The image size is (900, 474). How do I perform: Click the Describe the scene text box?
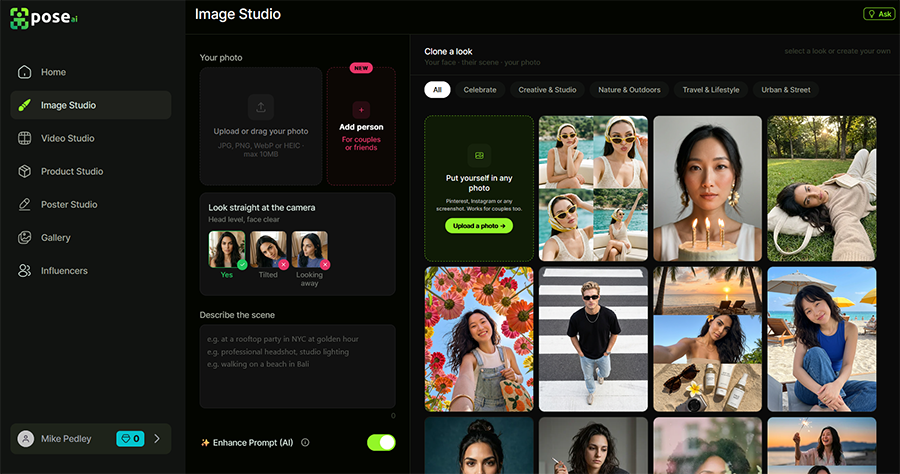[x=297, y=366]
